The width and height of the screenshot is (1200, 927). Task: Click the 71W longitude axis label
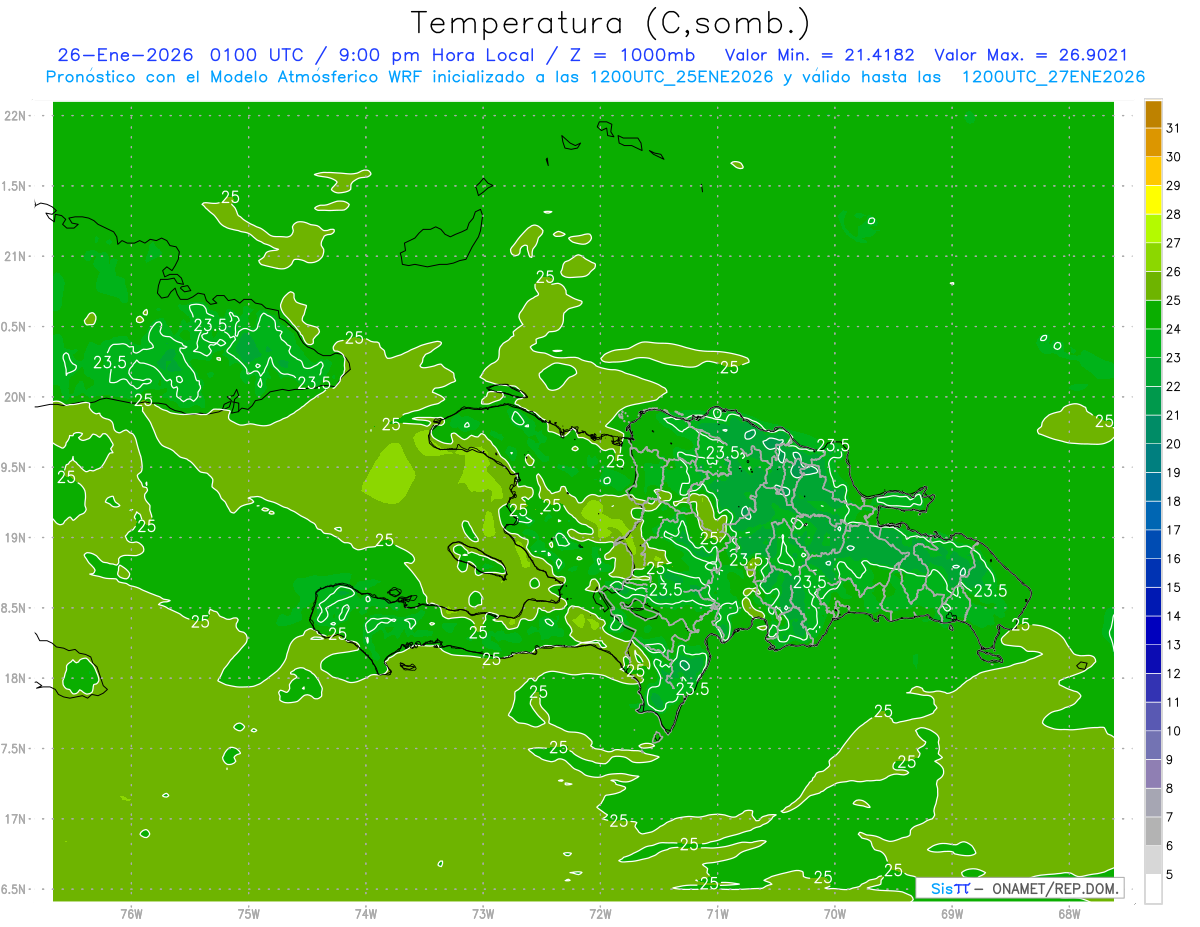(717, 913)
